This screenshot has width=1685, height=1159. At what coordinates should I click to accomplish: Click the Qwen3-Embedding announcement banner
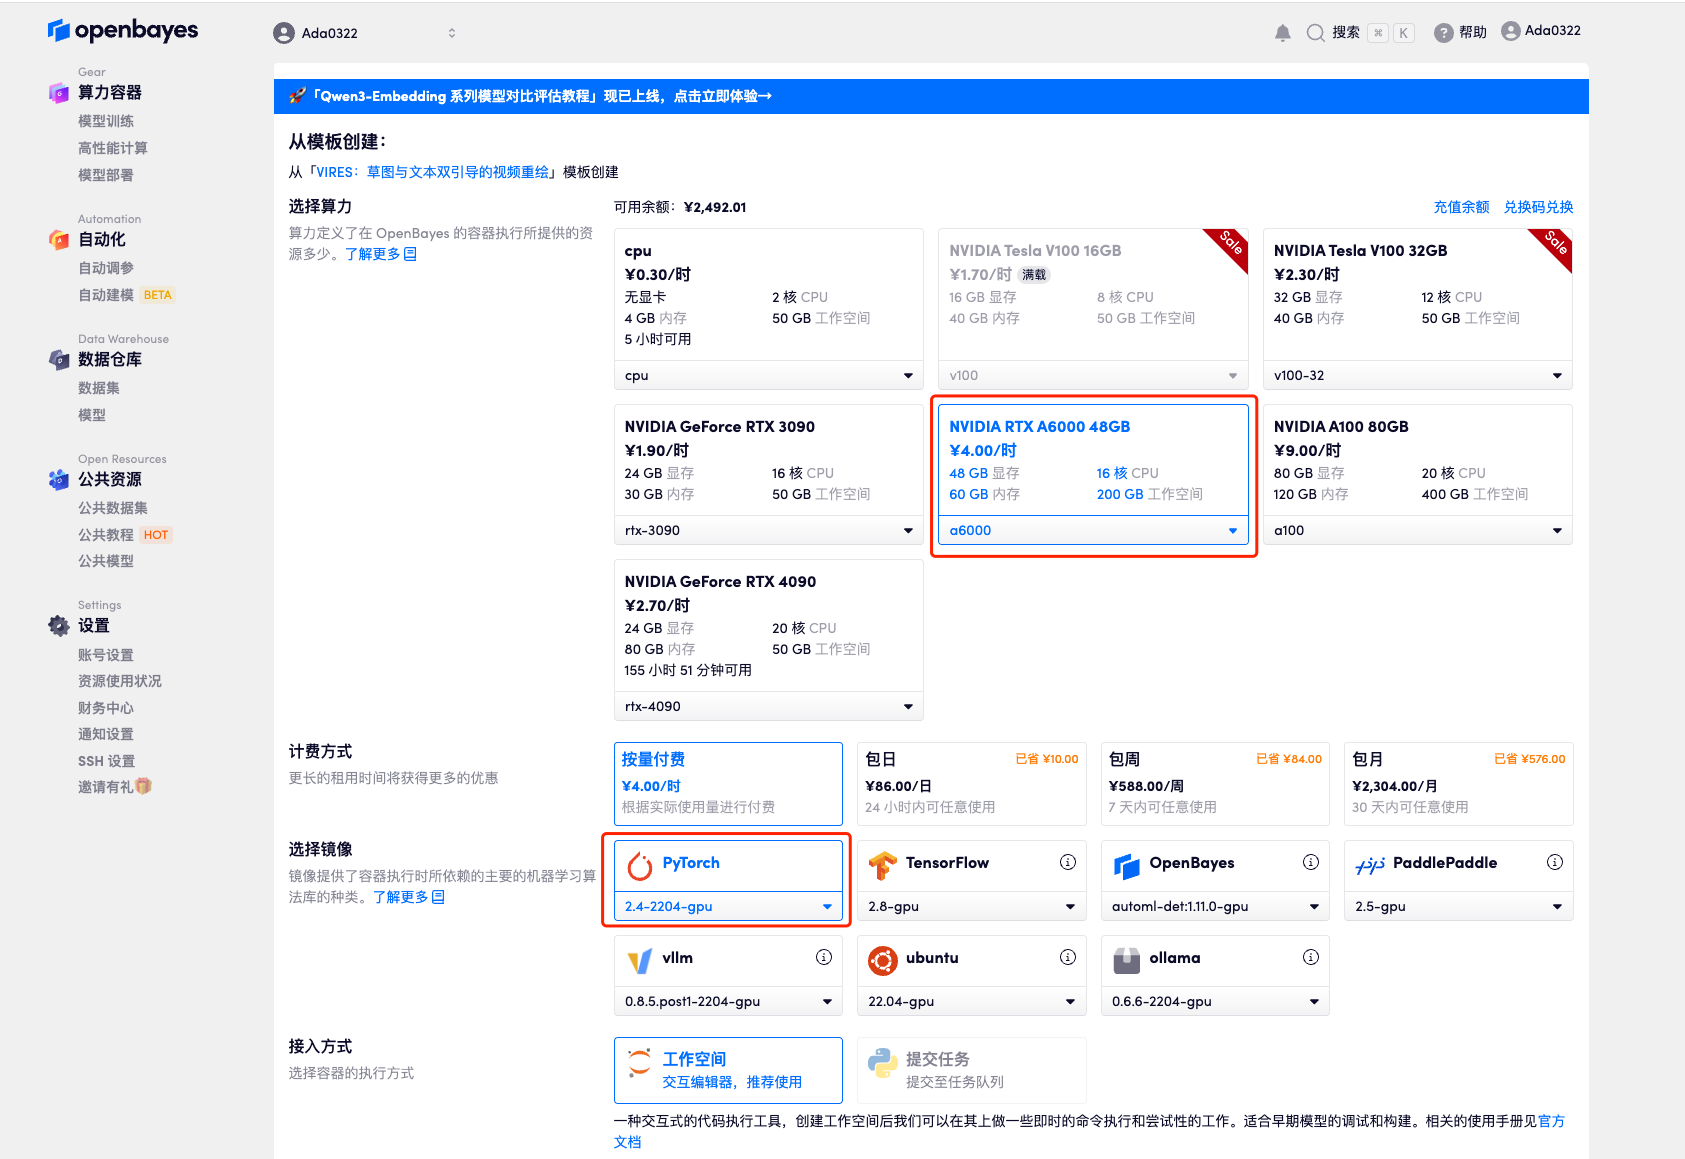click(x=540, y=96)
